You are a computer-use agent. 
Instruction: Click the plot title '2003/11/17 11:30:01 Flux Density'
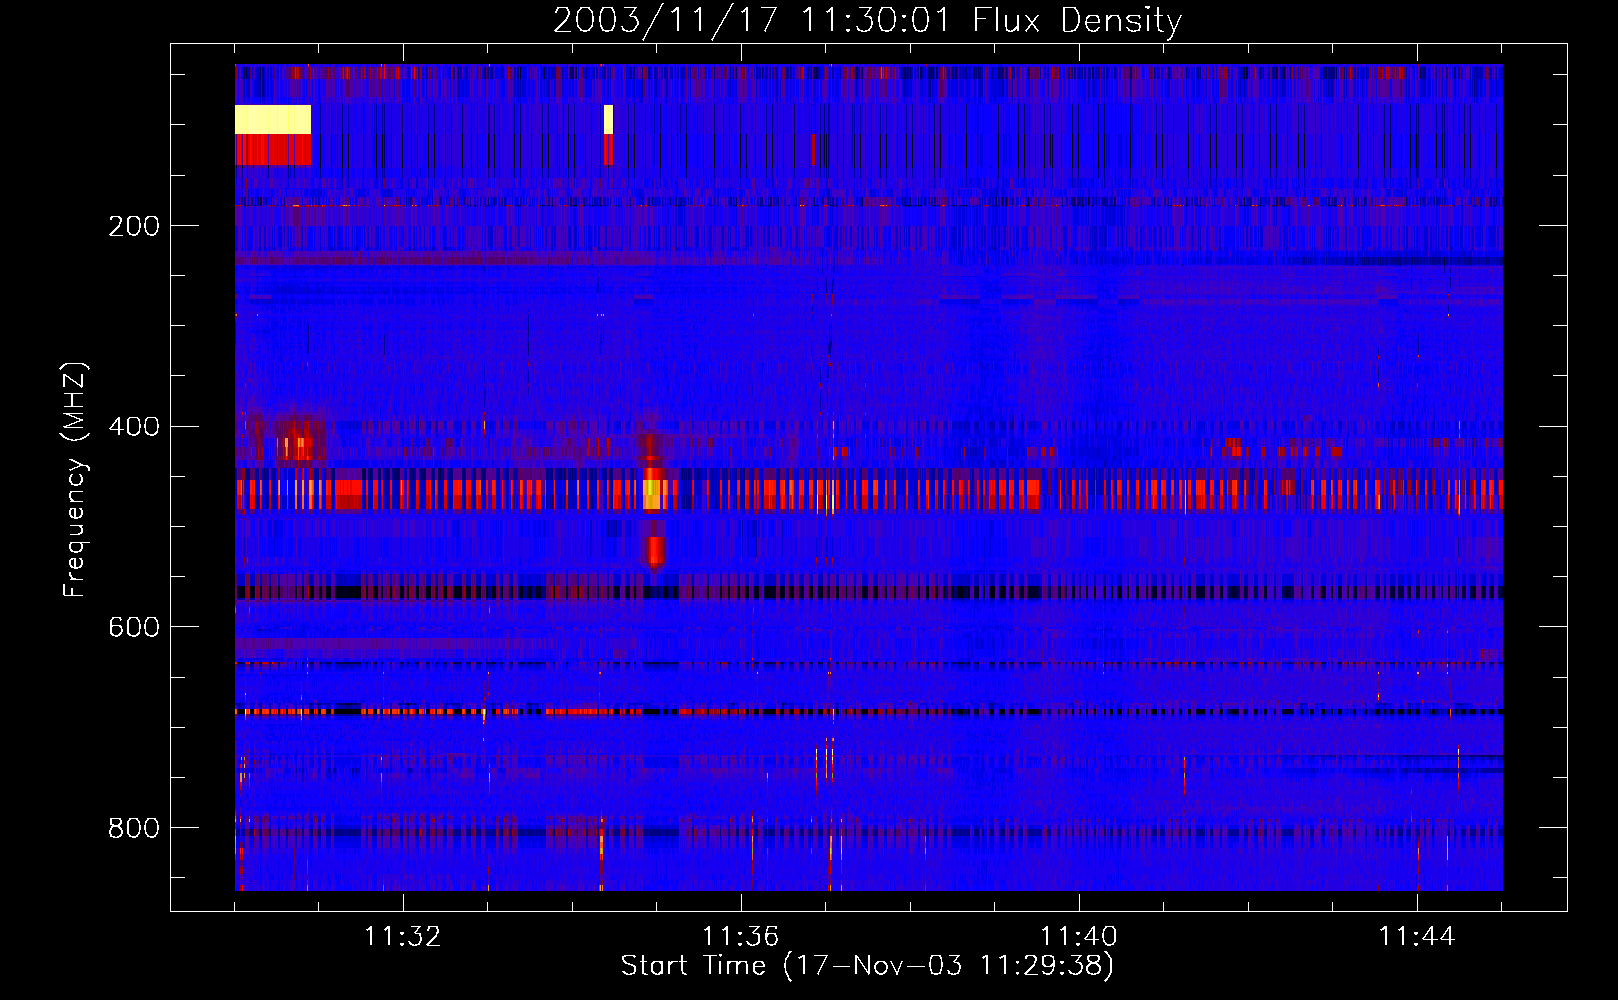point(867,20)
